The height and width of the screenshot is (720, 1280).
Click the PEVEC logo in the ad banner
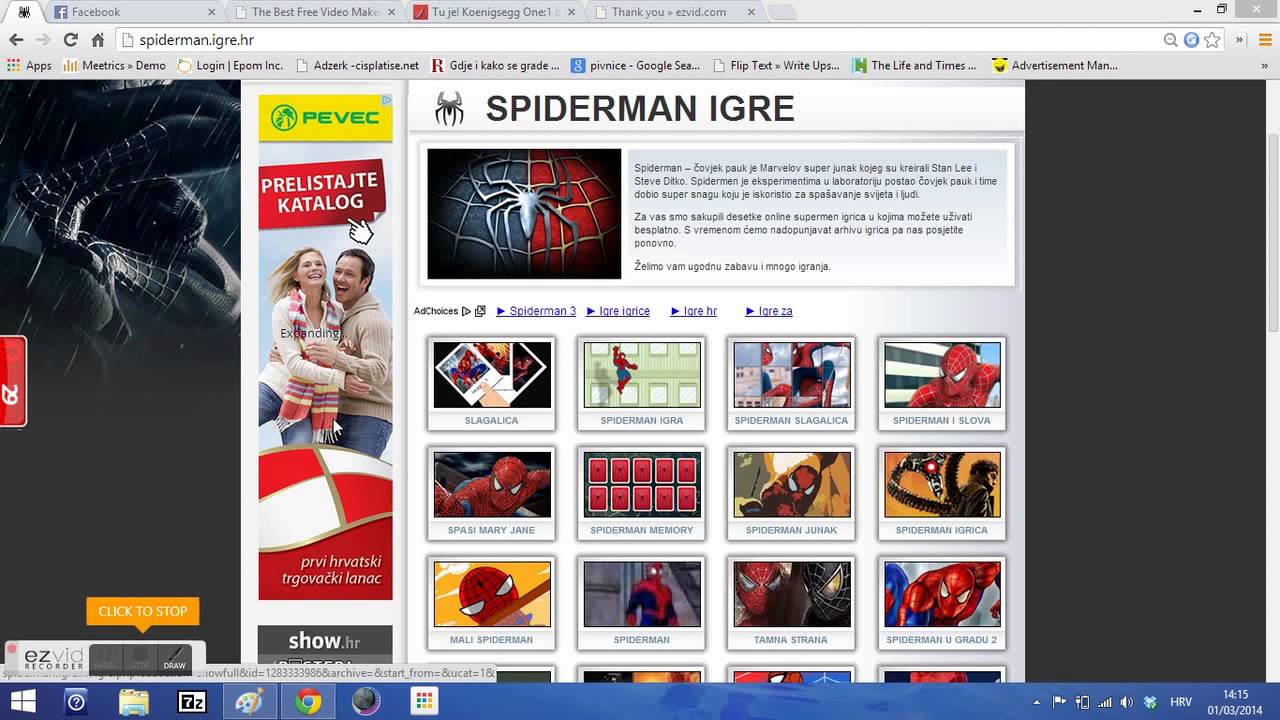point(325,119)
